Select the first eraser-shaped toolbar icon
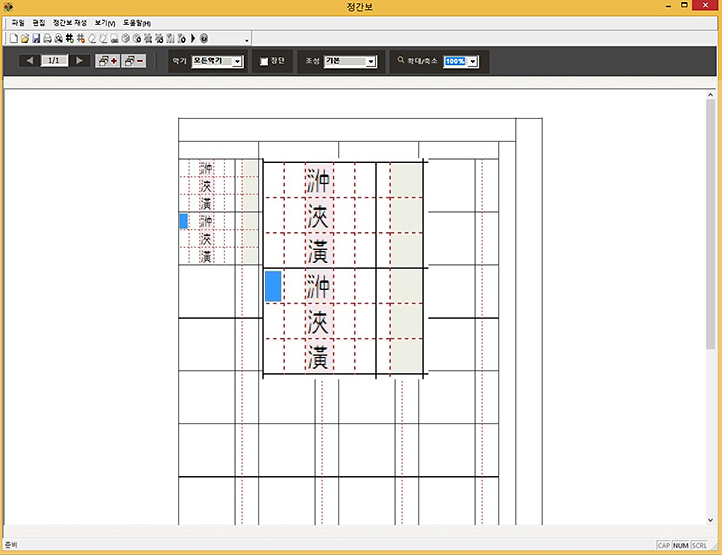This screenshot has width=722, height=555. coord(92,38)
